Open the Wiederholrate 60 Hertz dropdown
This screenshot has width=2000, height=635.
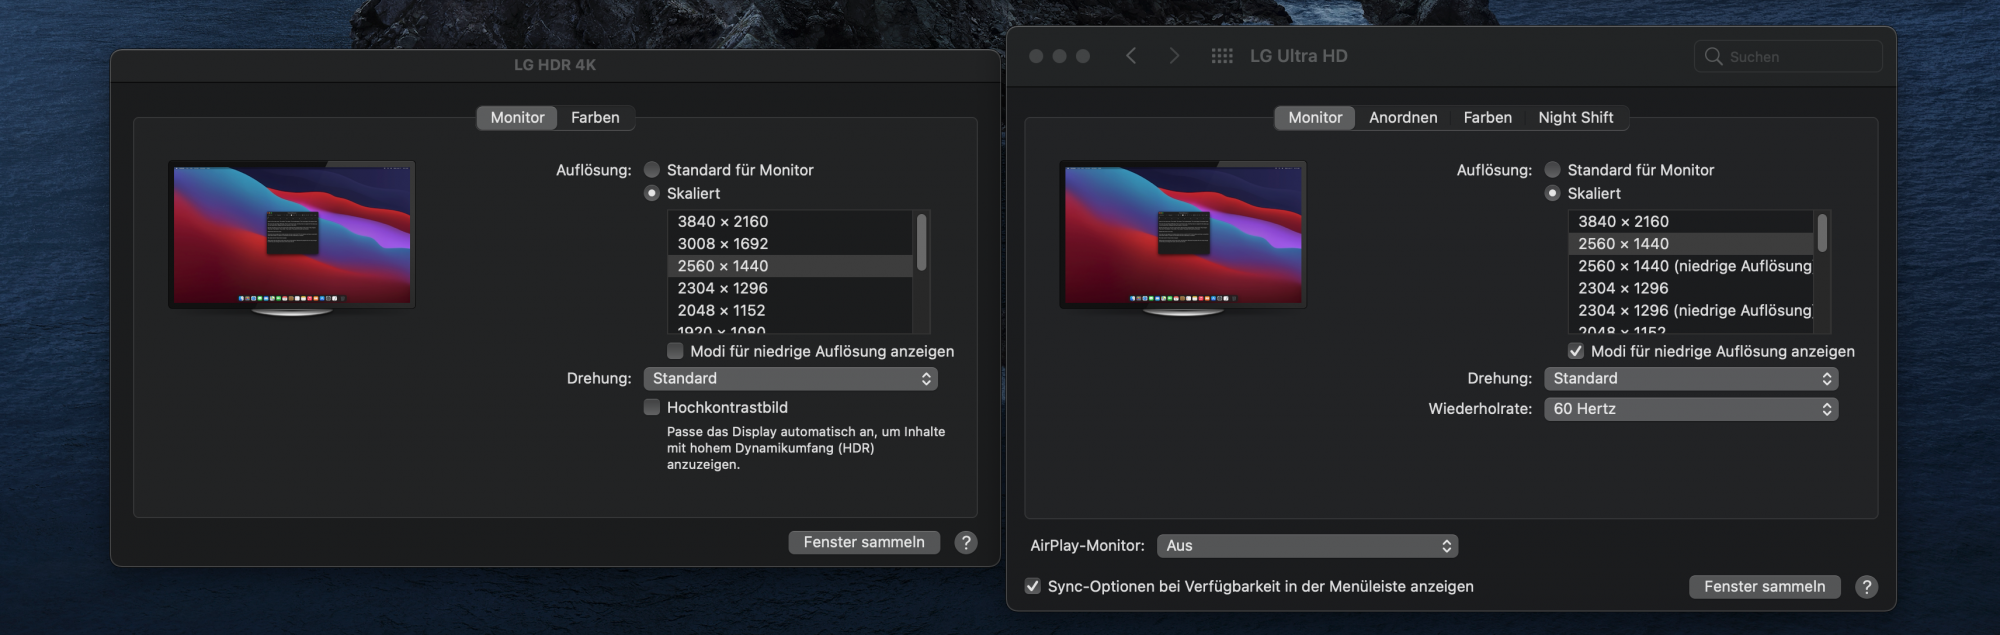(1691, 409)
